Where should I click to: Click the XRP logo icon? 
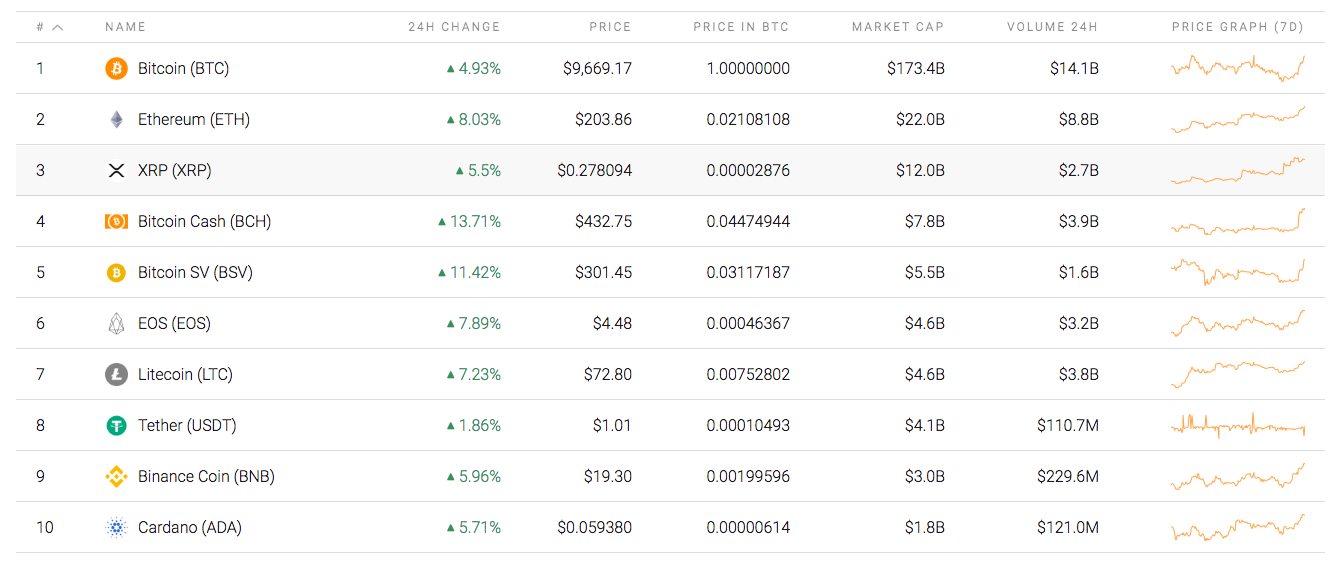117,170
